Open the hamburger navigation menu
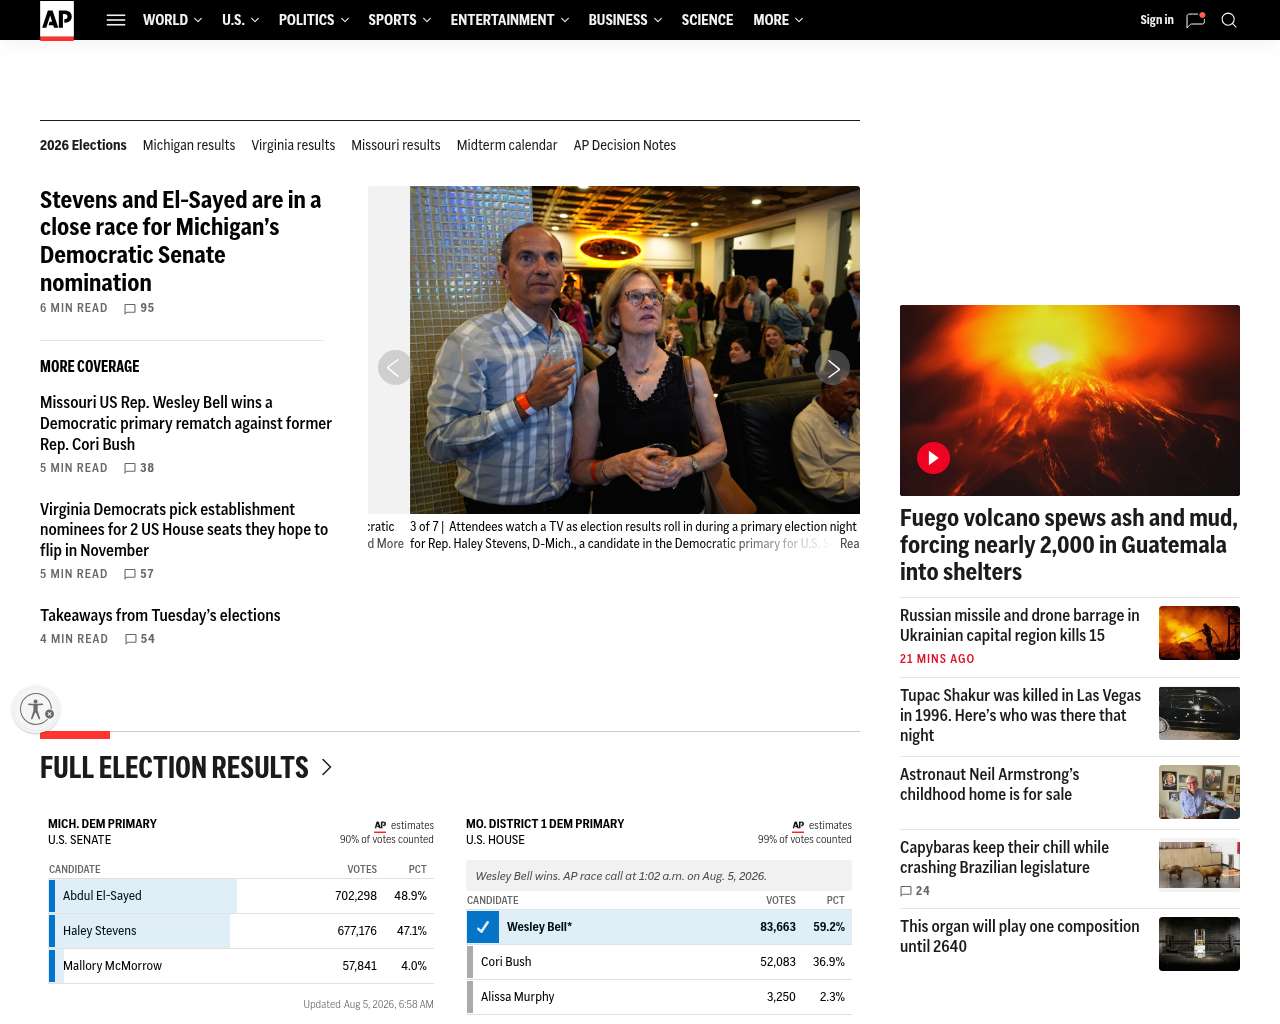Viewport: 1280px width, 1024px height. [116, 20]
